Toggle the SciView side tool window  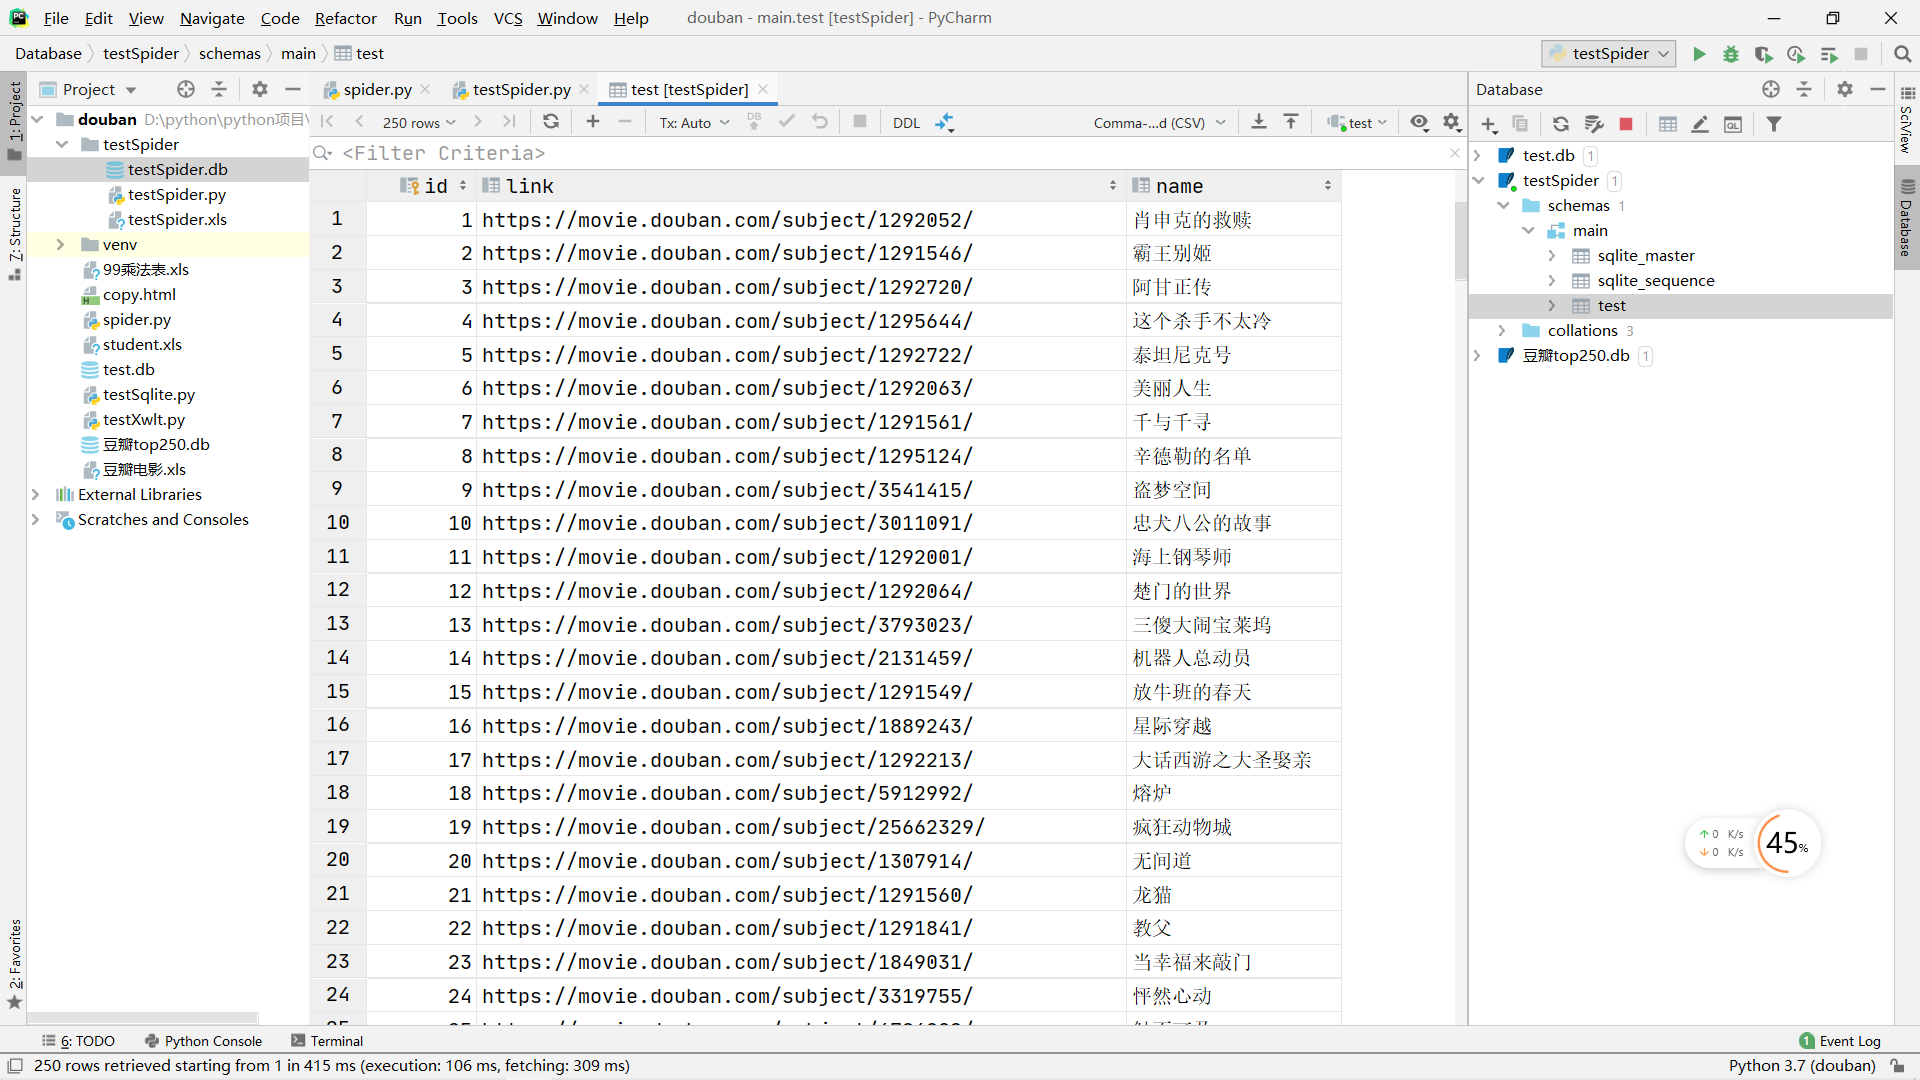(x=1906, y=122)
